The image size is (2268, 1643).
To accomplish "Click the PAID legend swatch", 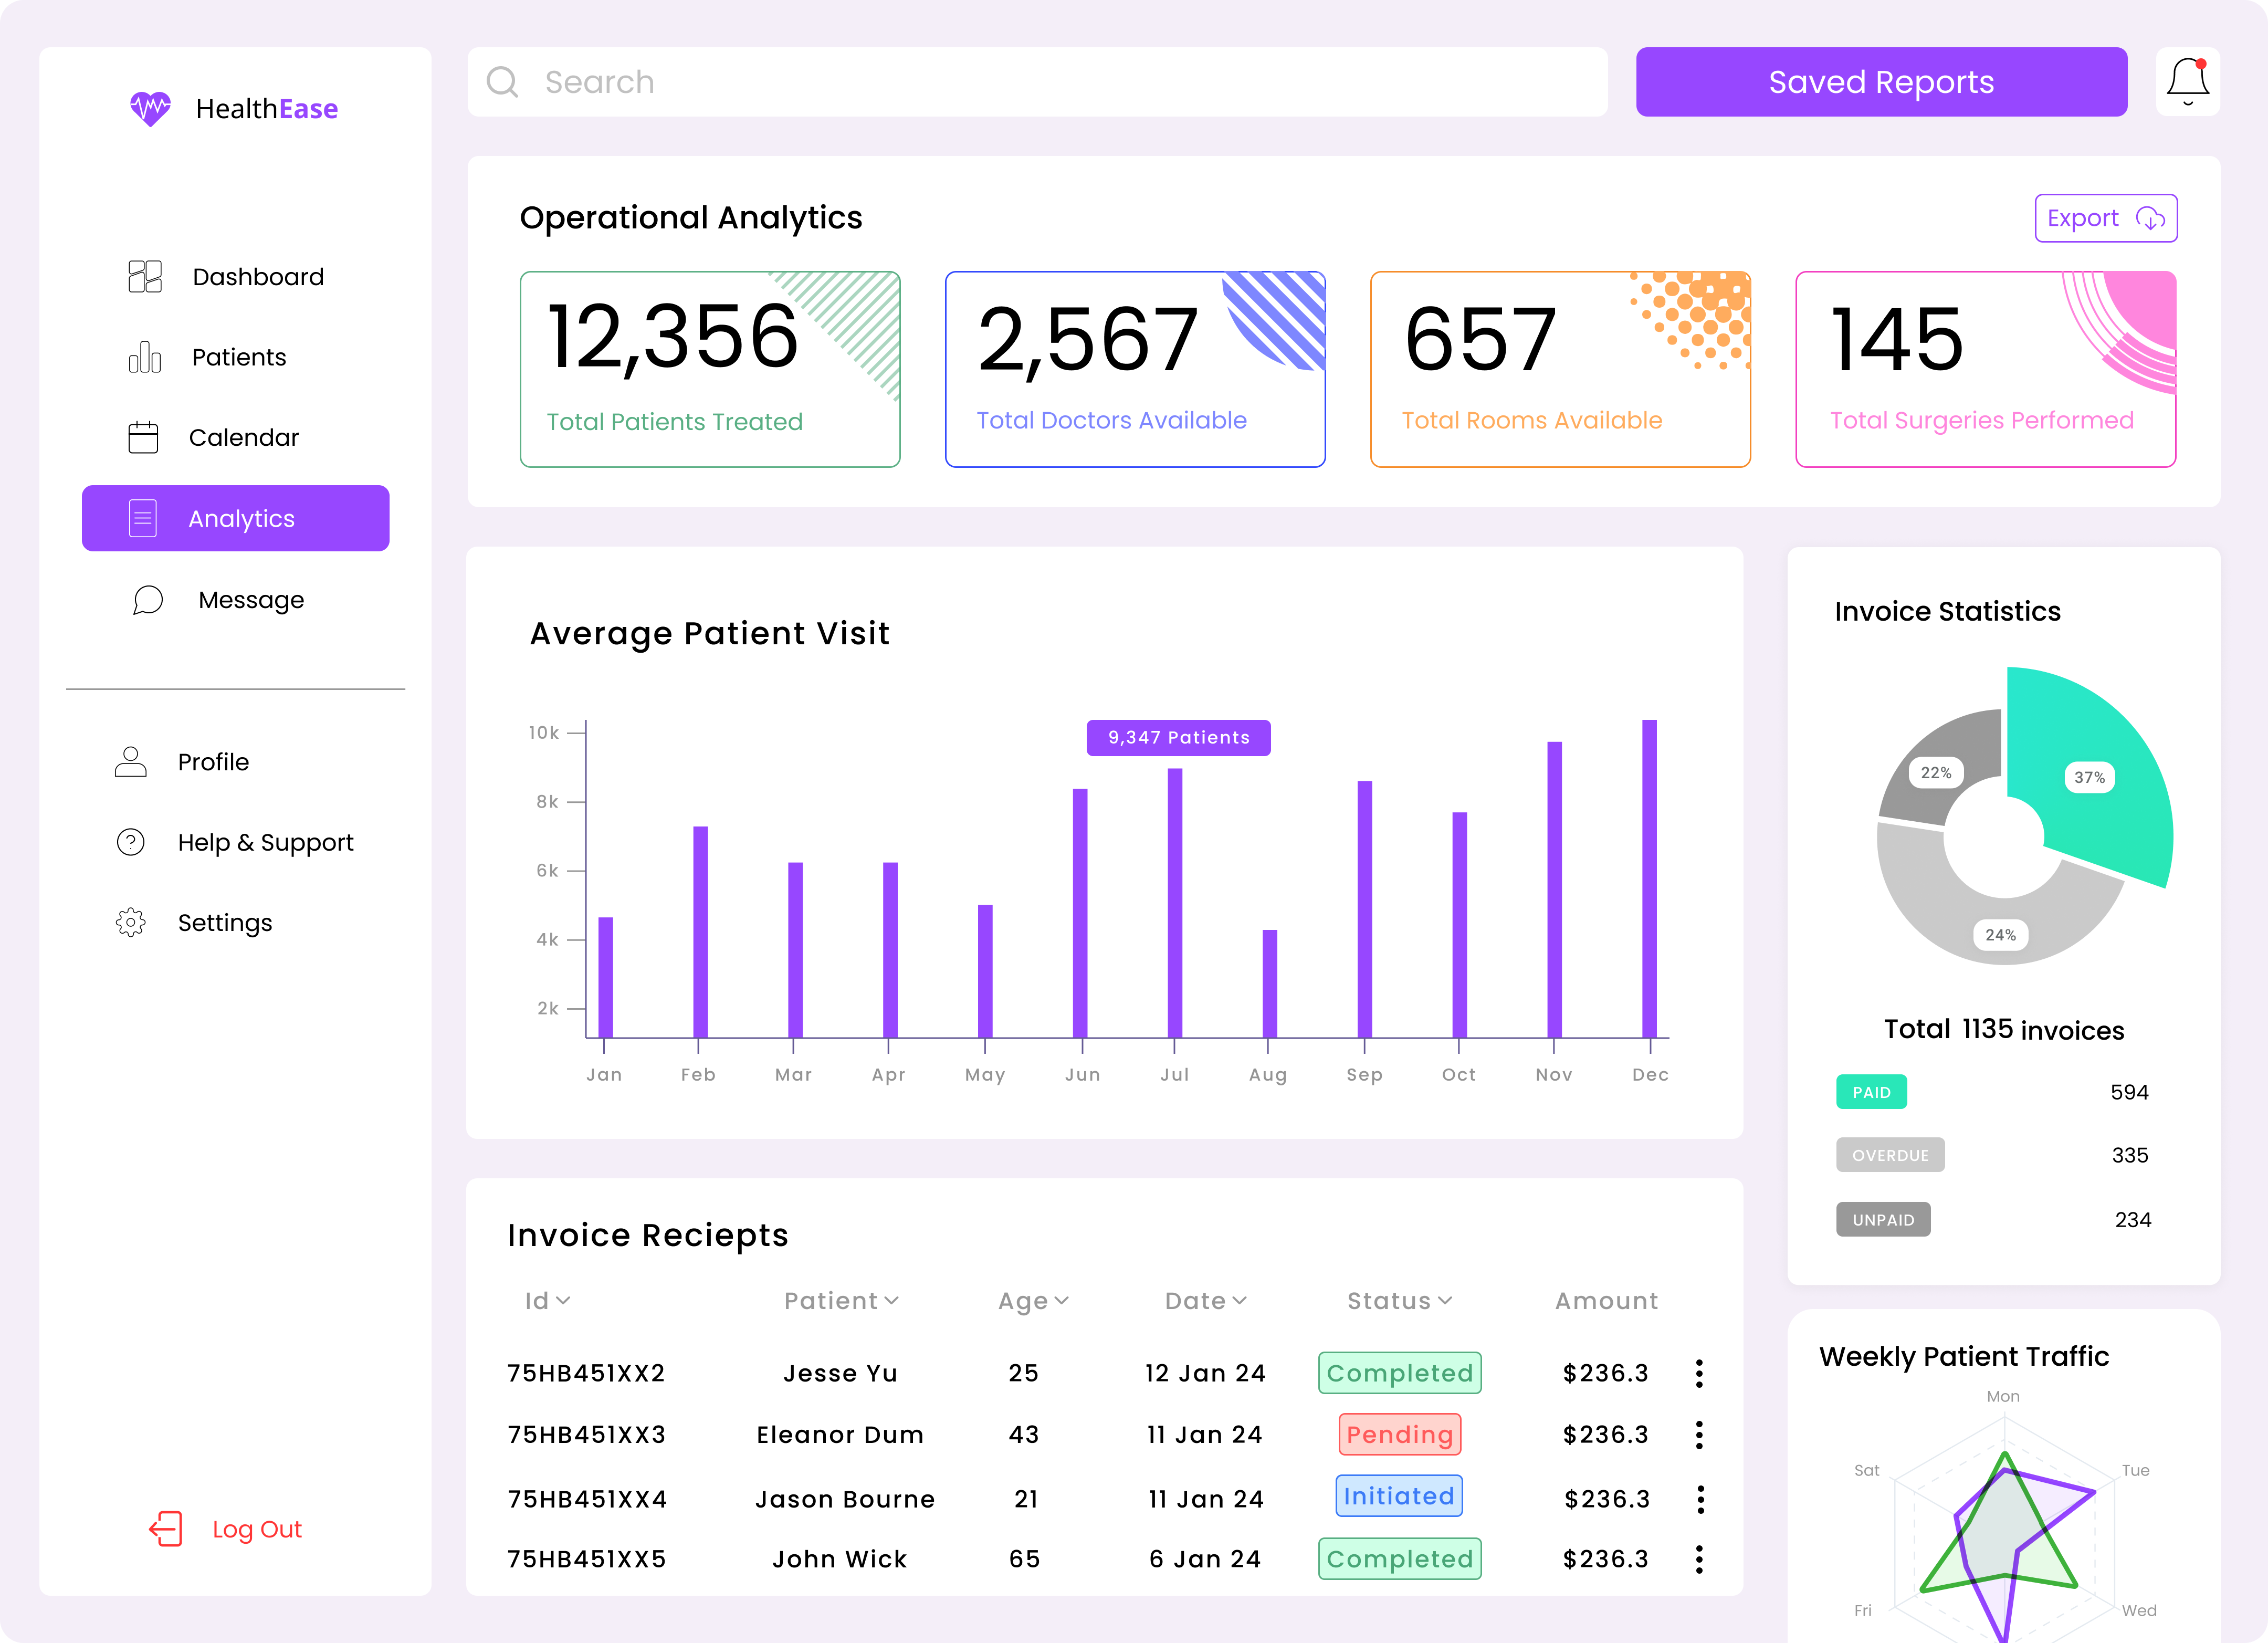I will pyautogui.click(x=1871, y=1092).
